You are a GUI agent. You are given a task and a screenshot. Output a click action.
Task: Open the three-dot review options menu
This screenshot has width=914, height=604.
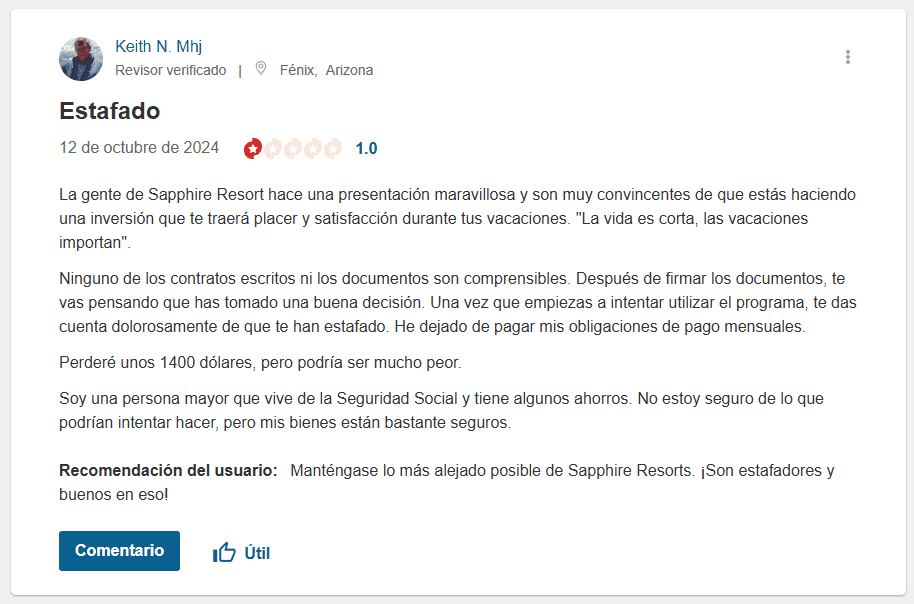pos(847,57)
